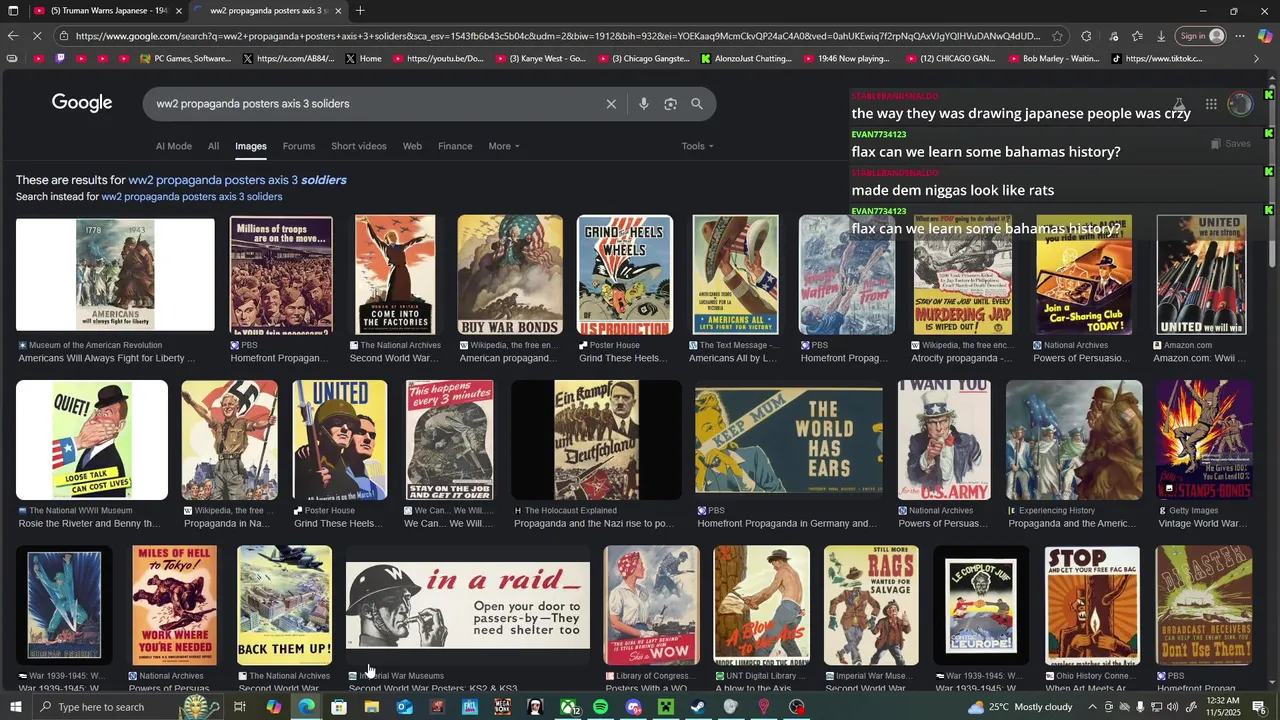Open the Forums results tab

[x=298, y=146]
